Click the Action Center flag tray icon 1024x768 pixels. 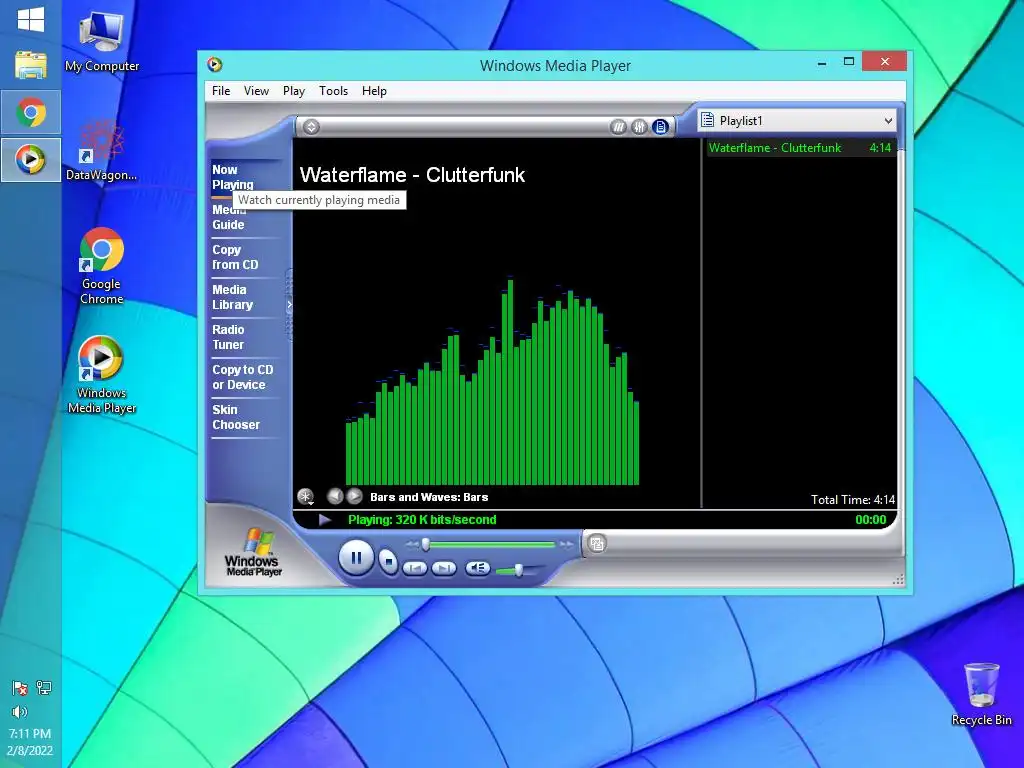coord(20,688)
